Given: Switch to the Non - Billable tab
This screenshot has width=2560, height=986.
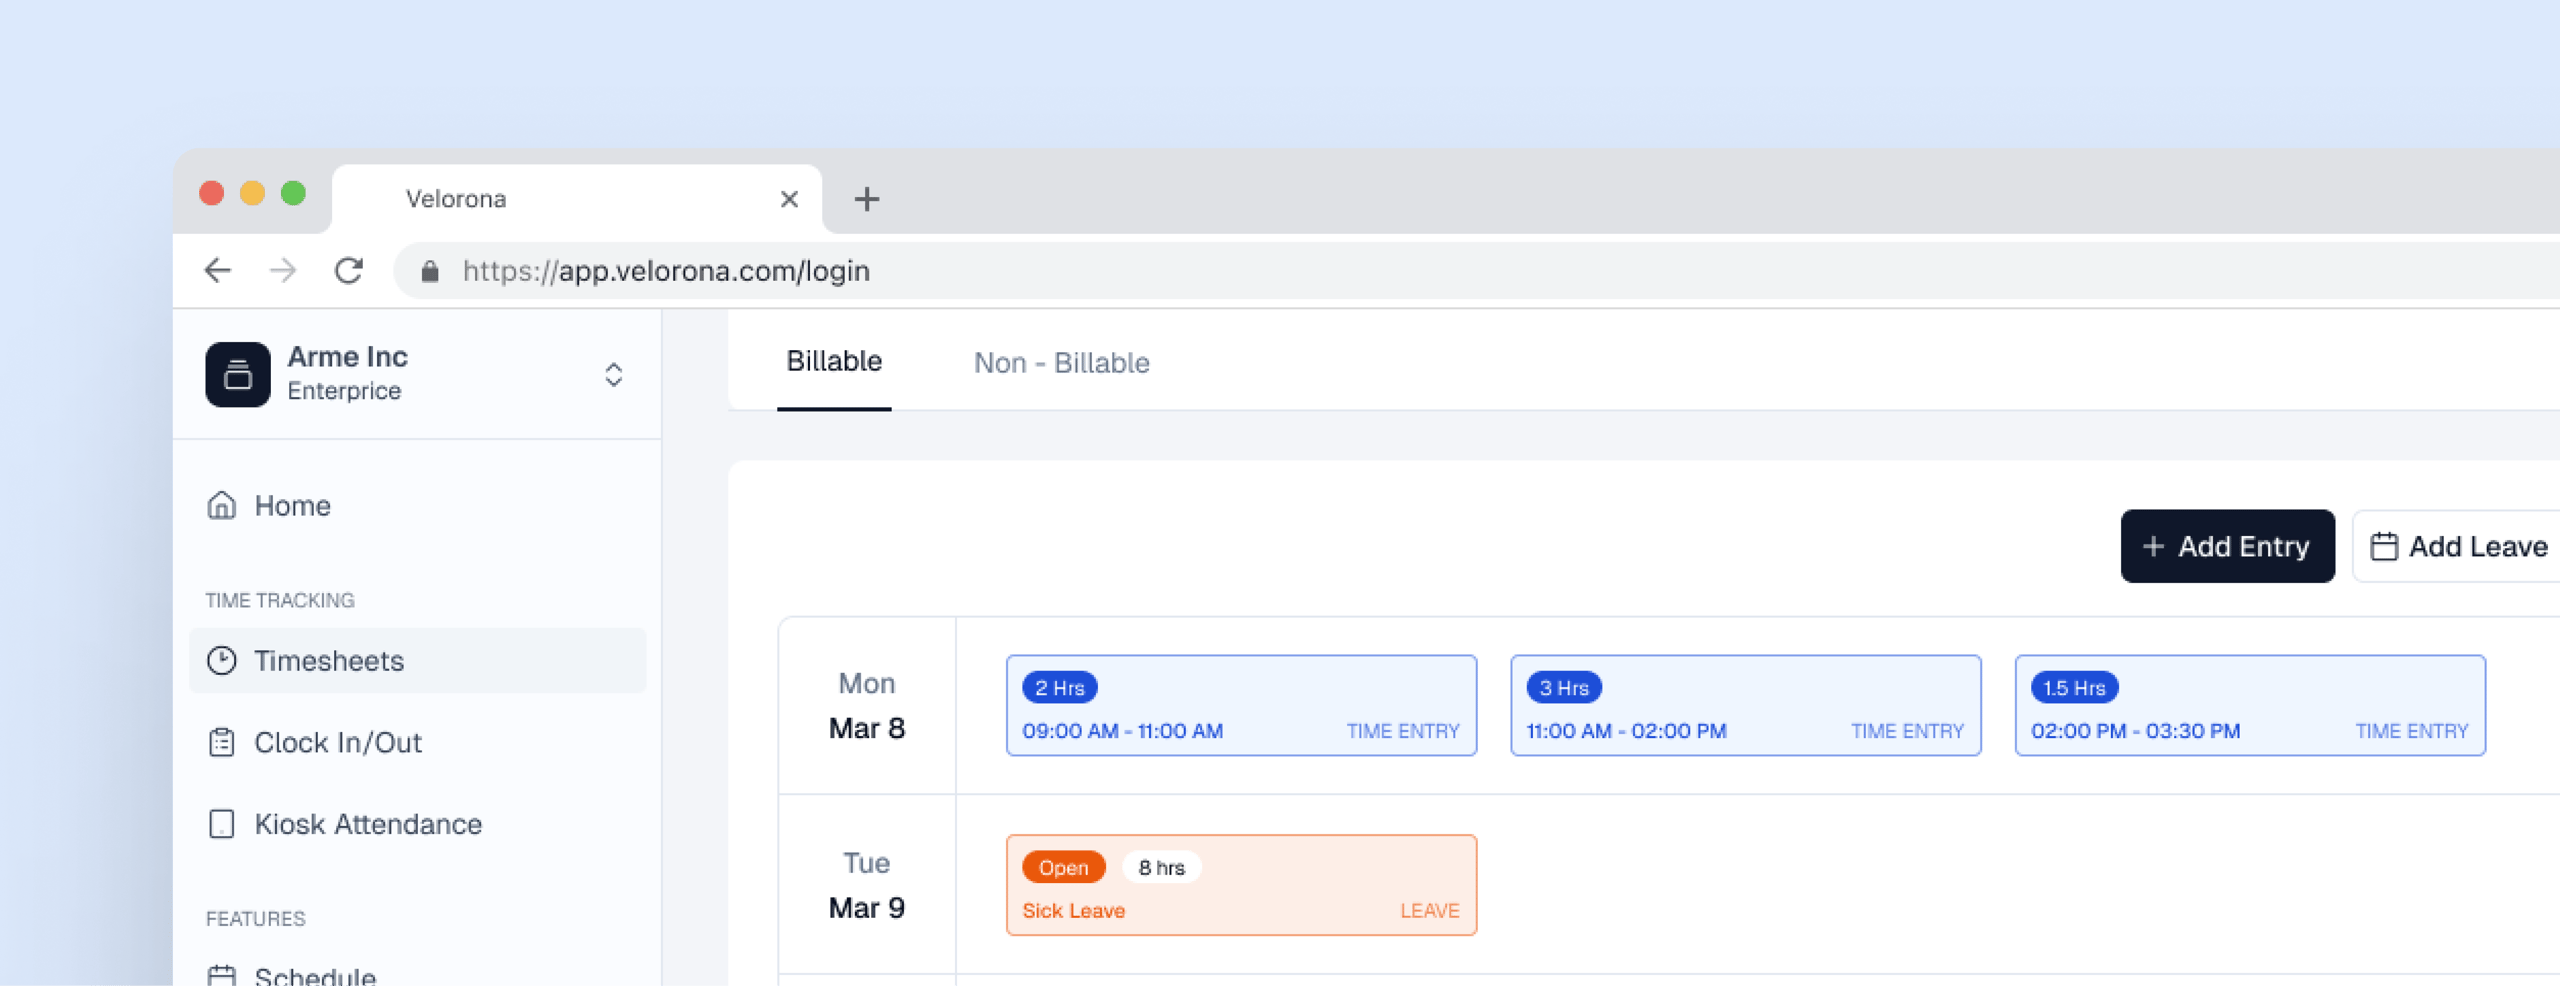Looking at the screenshot, I should 1061,363.
